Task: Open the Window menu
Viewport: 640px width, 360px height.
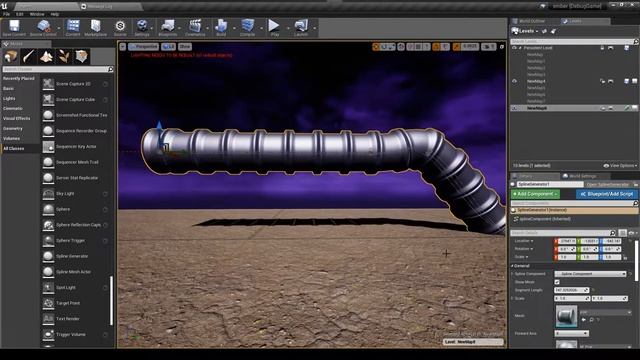Action: [x=37, y=14]
